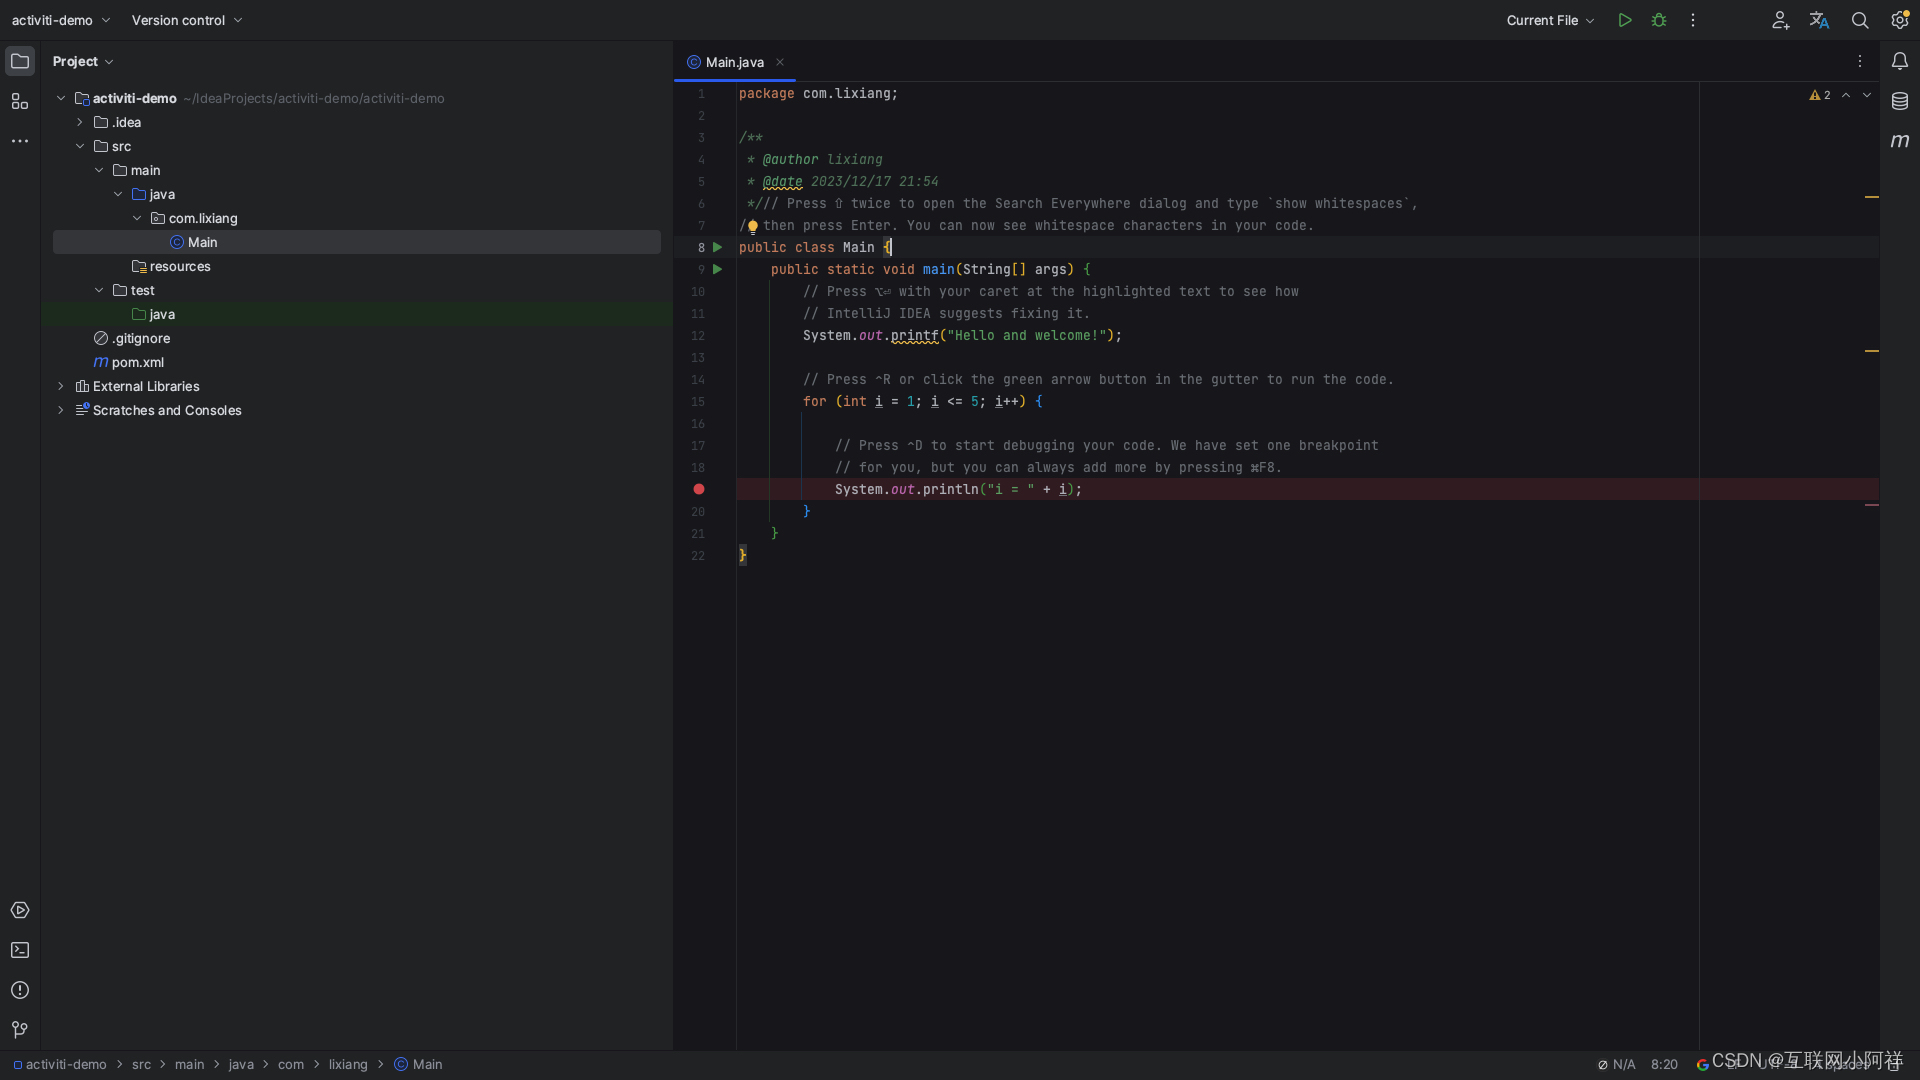Viewport: 1920px width, 1080px height.
Task: Click line number 22 in gutter
Action: pyautogui.click(x=698, y=556)
